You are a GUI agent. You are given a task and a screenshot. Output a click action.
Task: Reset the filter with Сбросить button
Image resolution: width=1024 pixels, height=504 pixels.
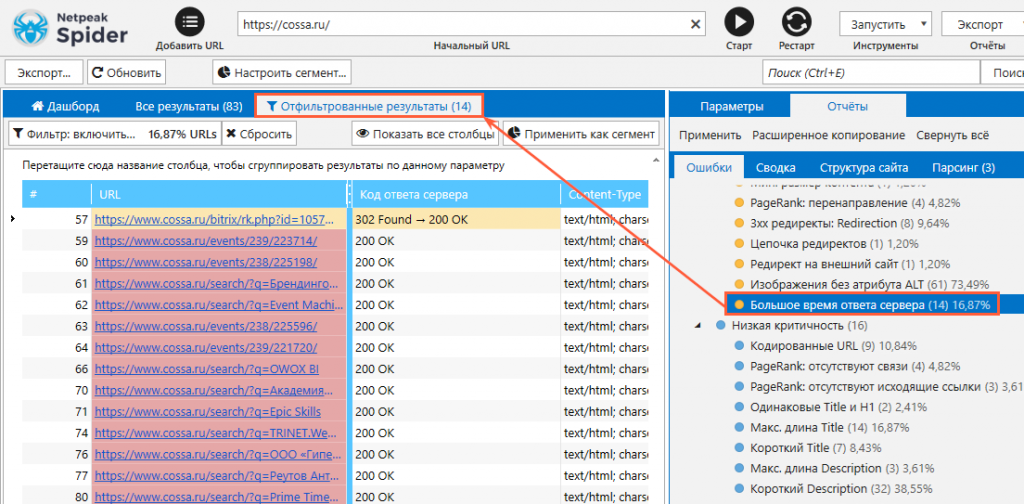click(x=258, y=134)
